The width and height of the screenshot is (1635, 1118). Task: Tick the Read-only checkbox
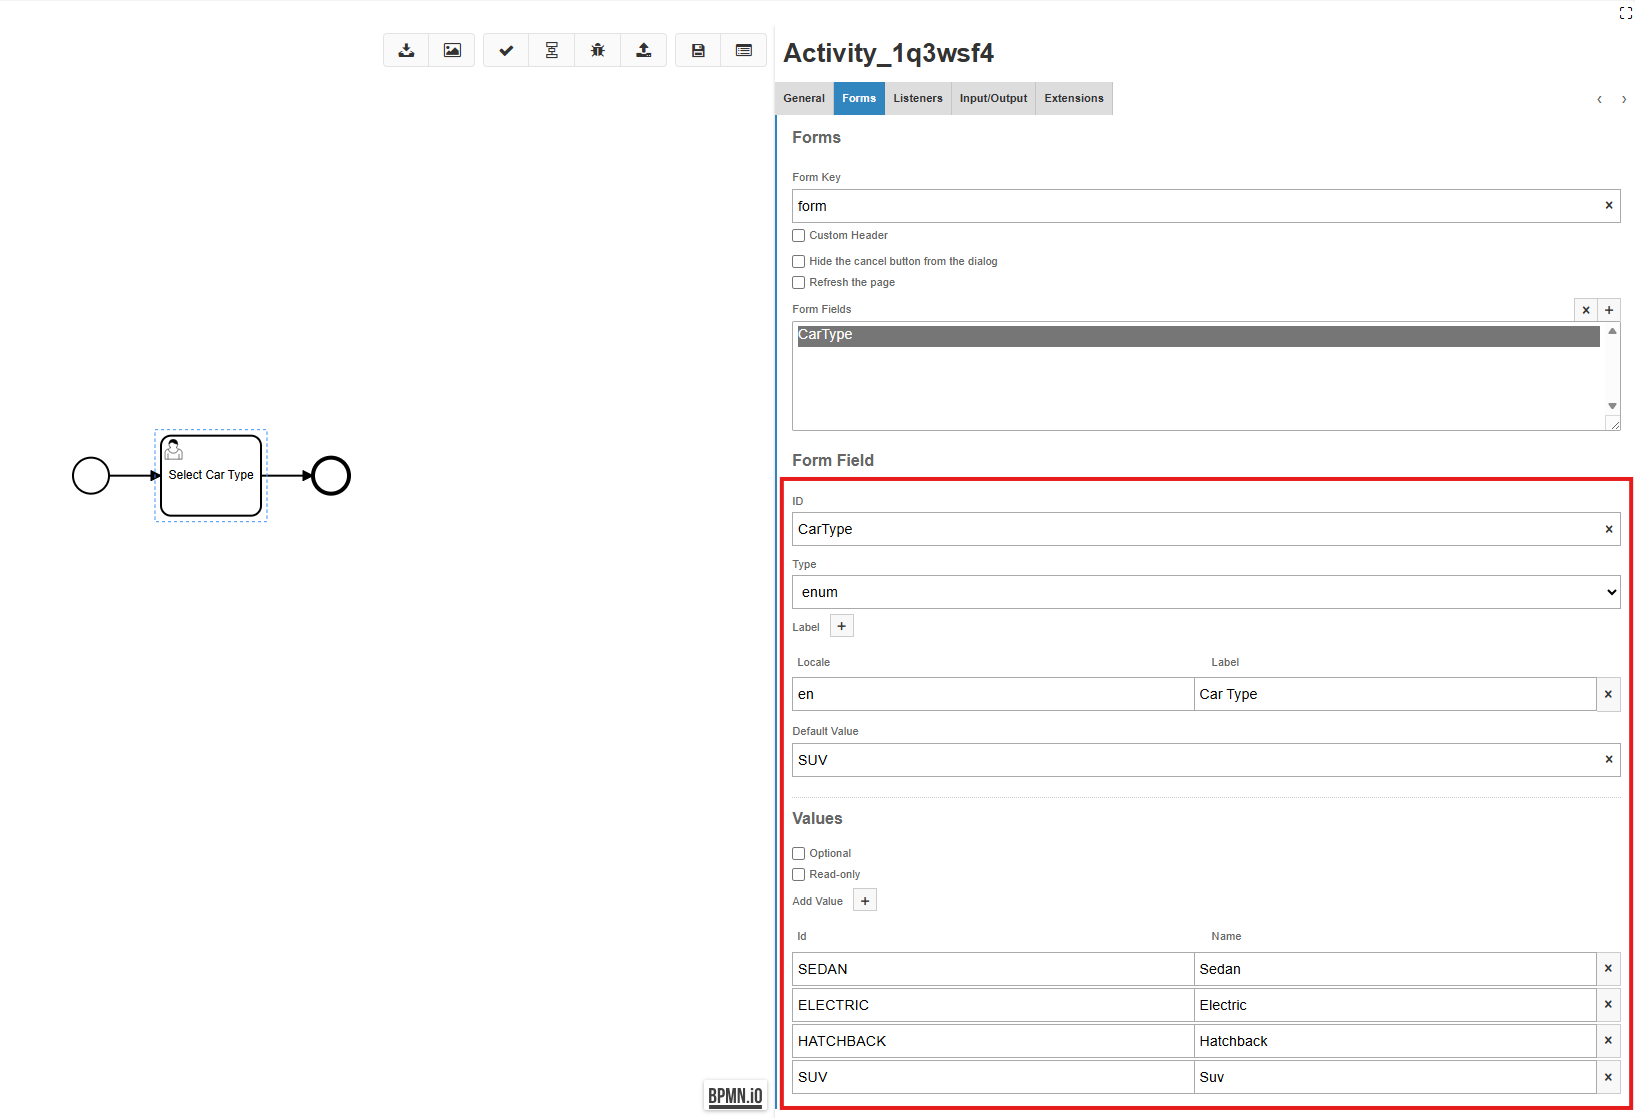tap(799, 875)
